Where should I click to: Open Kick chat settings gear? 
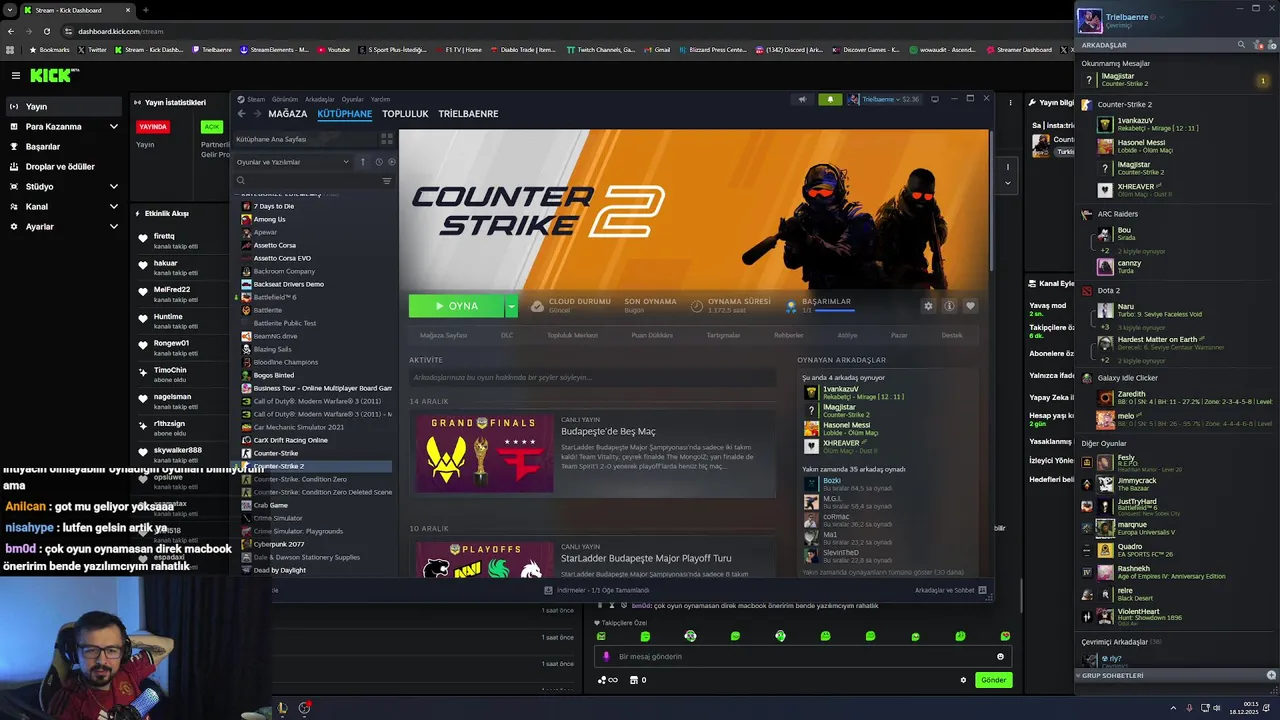point(963,680)
